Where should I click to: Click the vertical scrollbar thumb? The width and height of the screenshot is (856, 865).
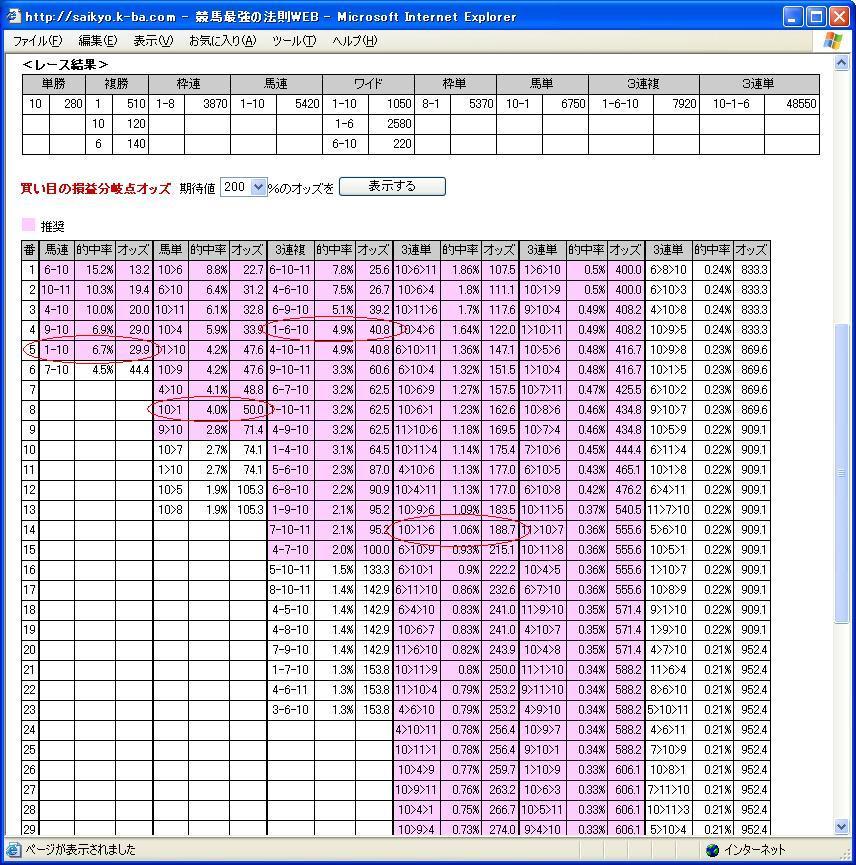point(842,473)
